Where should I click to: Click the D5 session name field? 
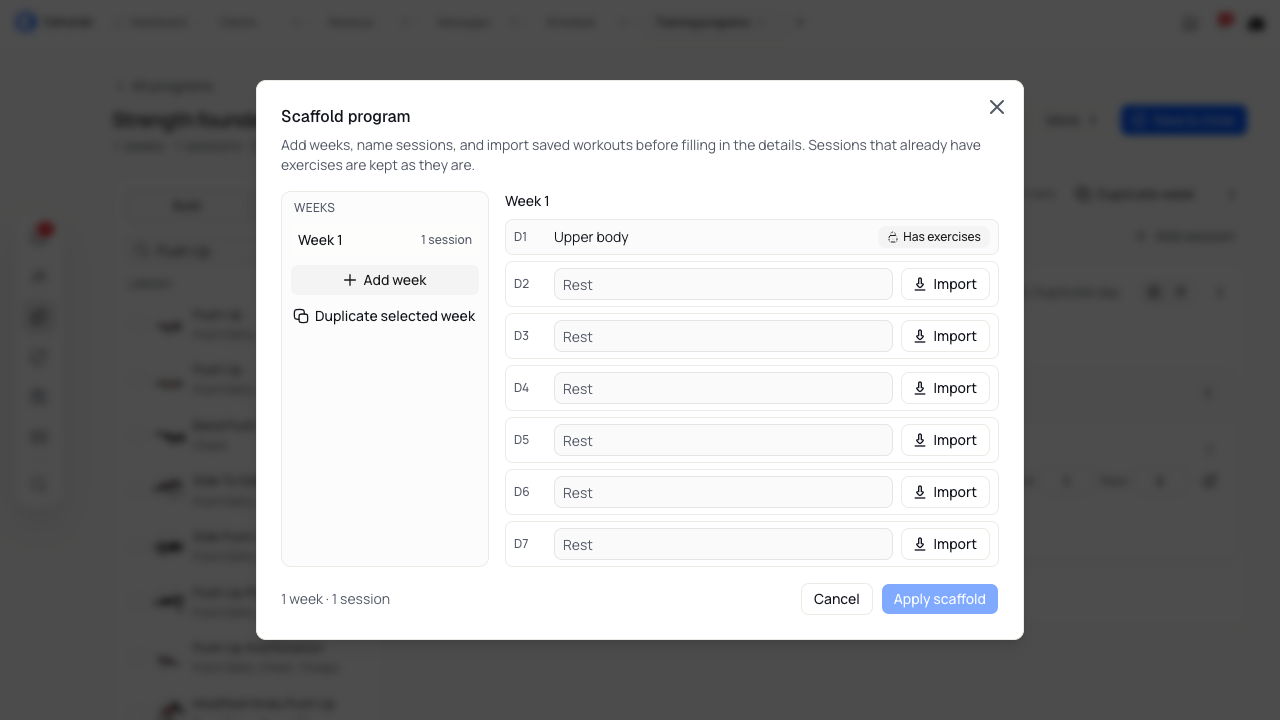723,440
